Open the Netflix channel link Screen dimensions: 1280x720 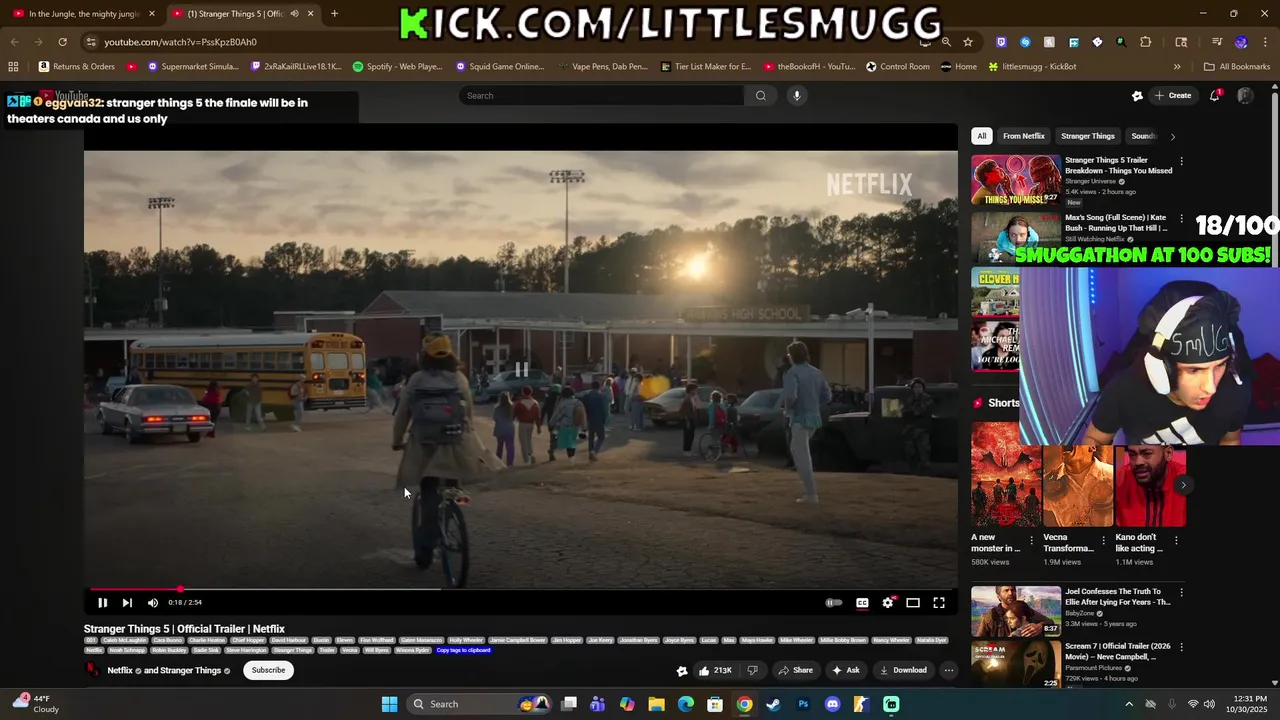(x=120, y=670)
